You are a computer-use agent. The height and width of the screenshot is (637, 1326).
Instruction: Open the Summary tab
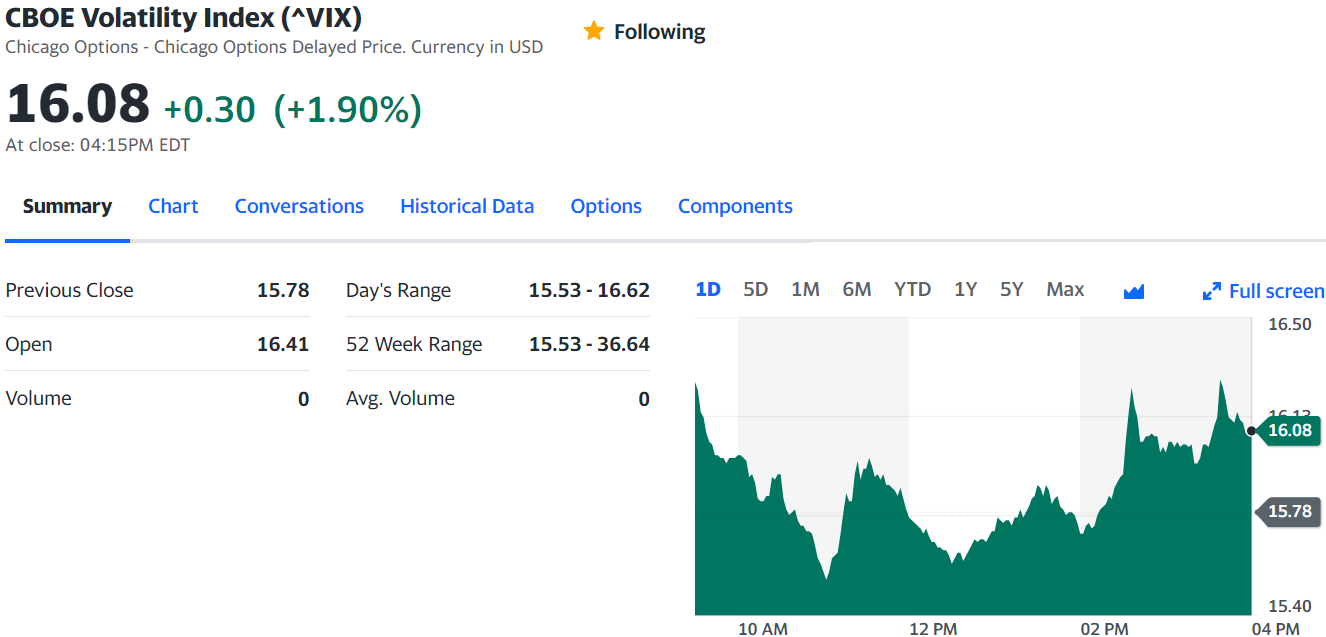click(67, 206)
